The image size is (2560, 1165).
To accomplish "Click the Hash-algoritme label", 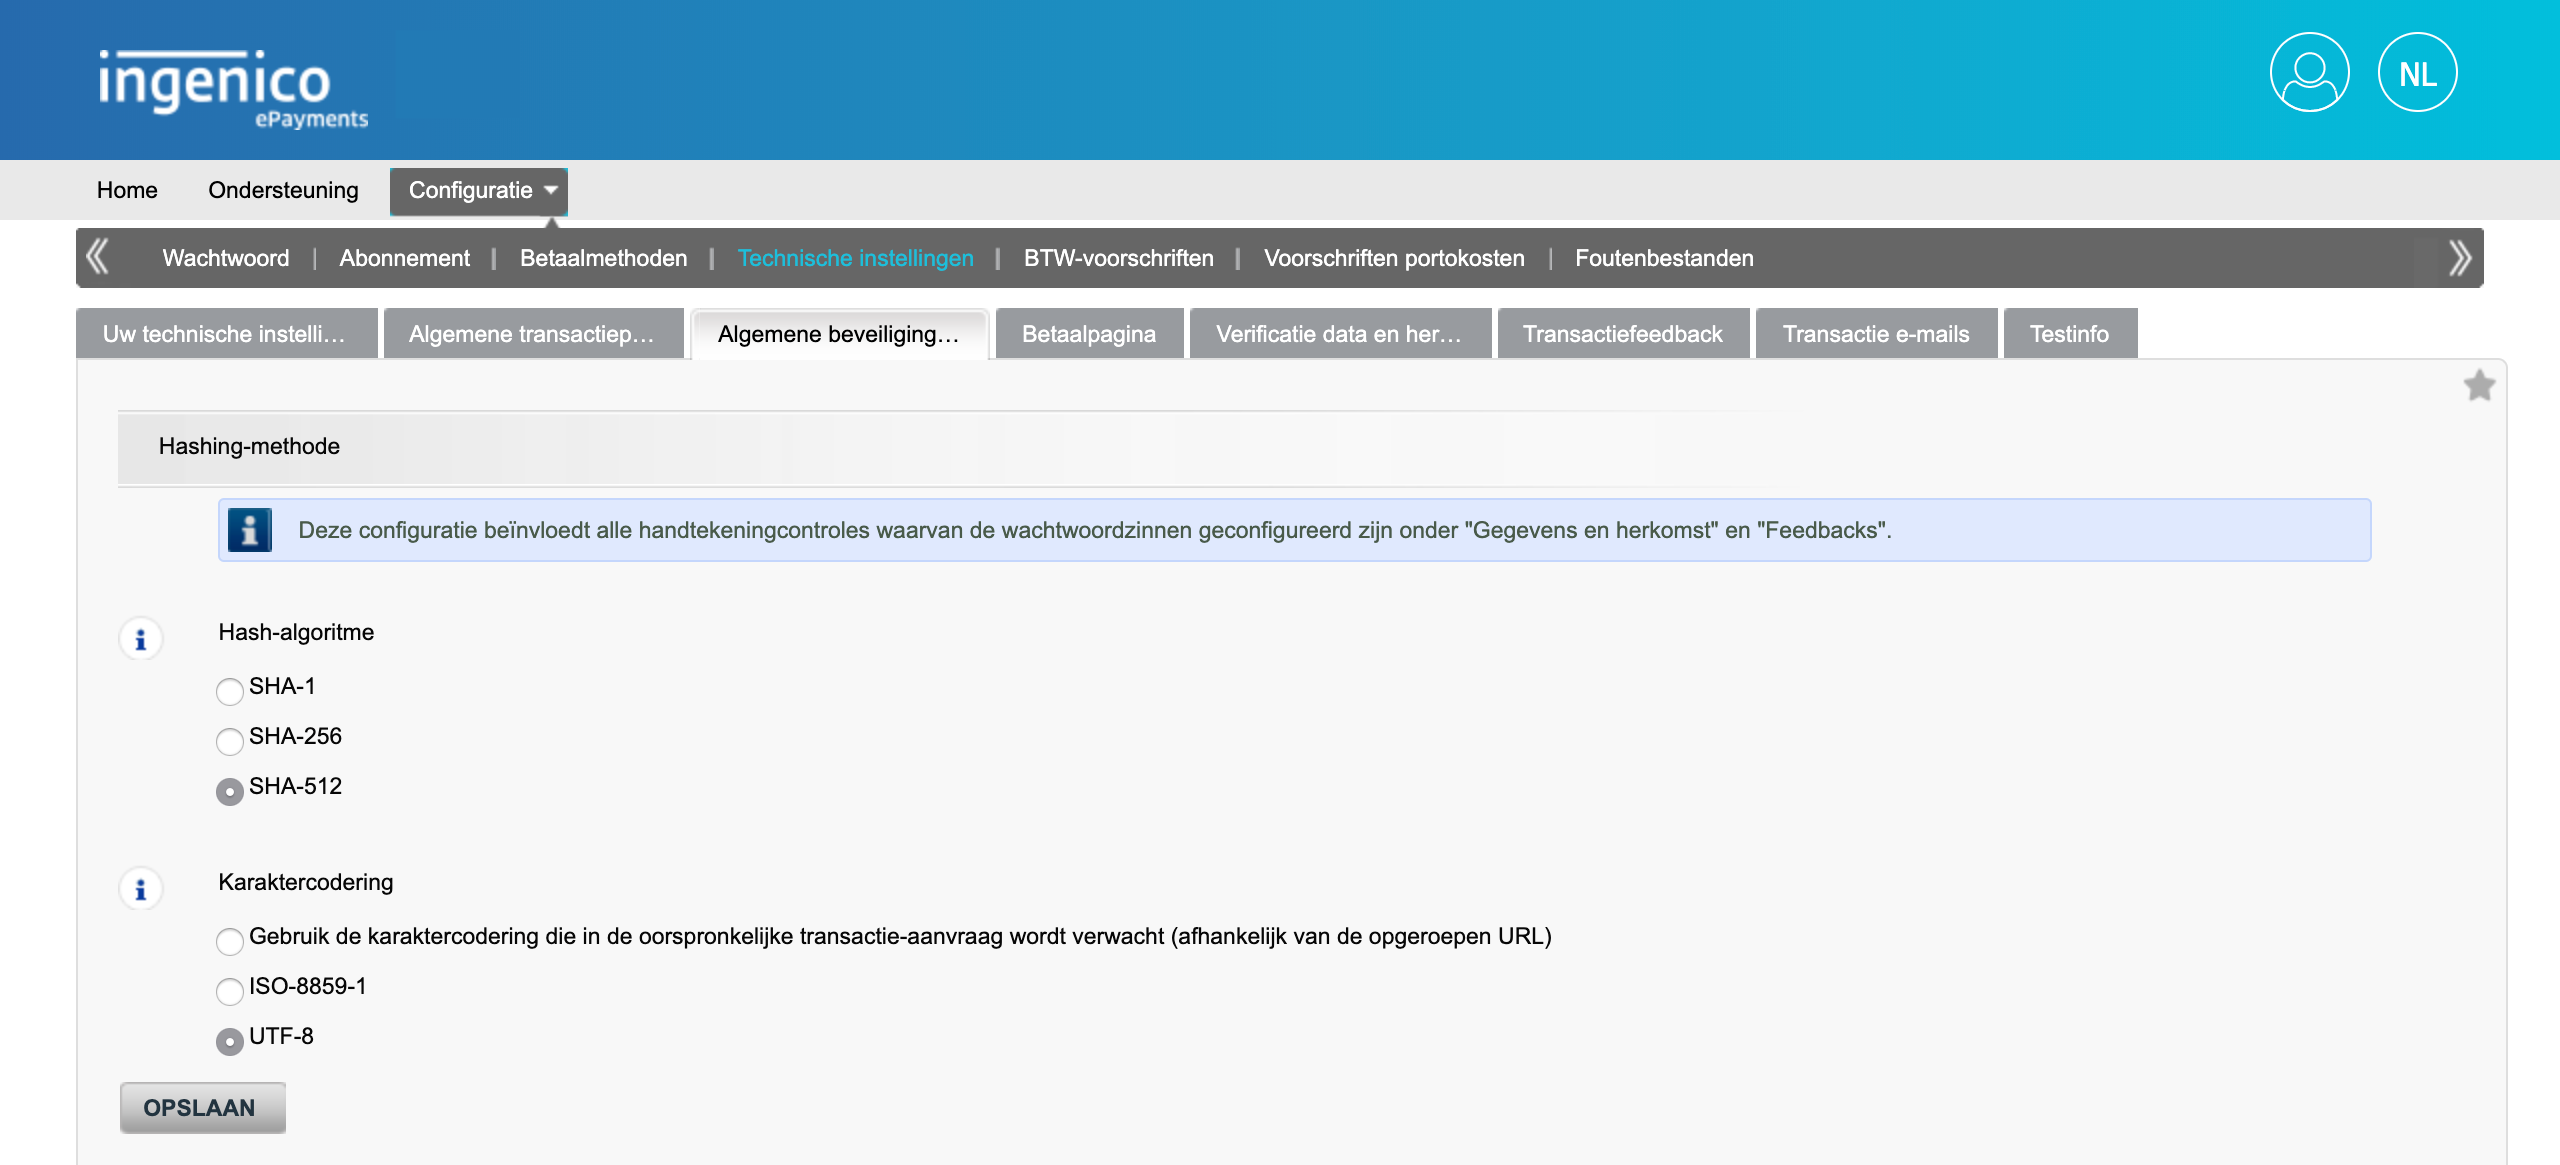I will coord(296,632).
